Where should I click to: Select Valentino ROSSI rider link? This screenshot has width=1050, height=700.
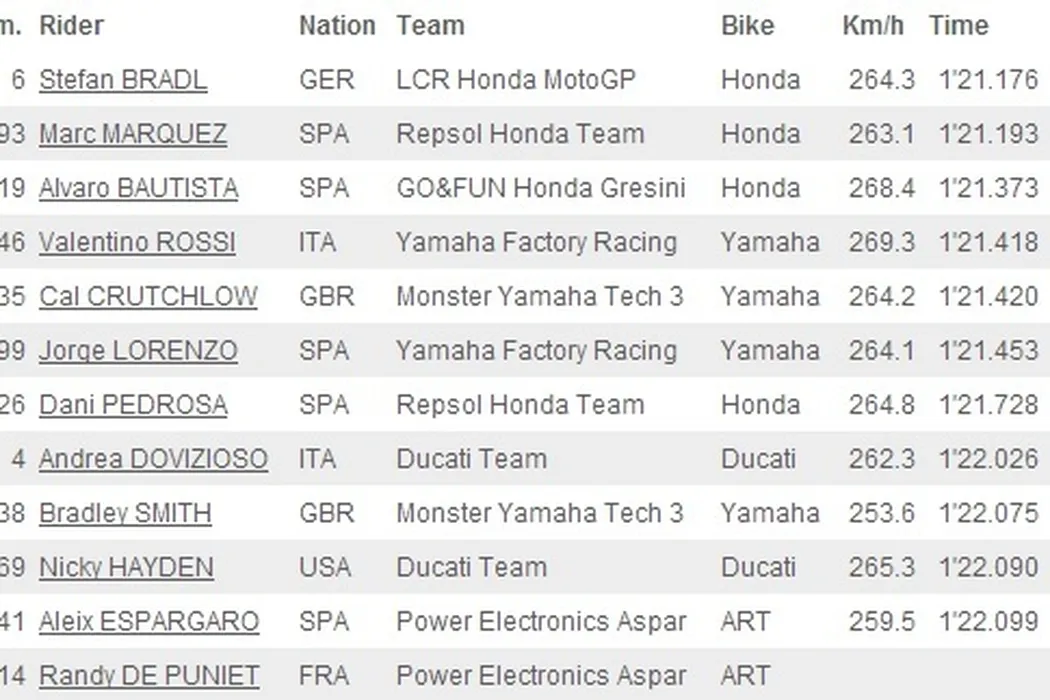point(137,242)
